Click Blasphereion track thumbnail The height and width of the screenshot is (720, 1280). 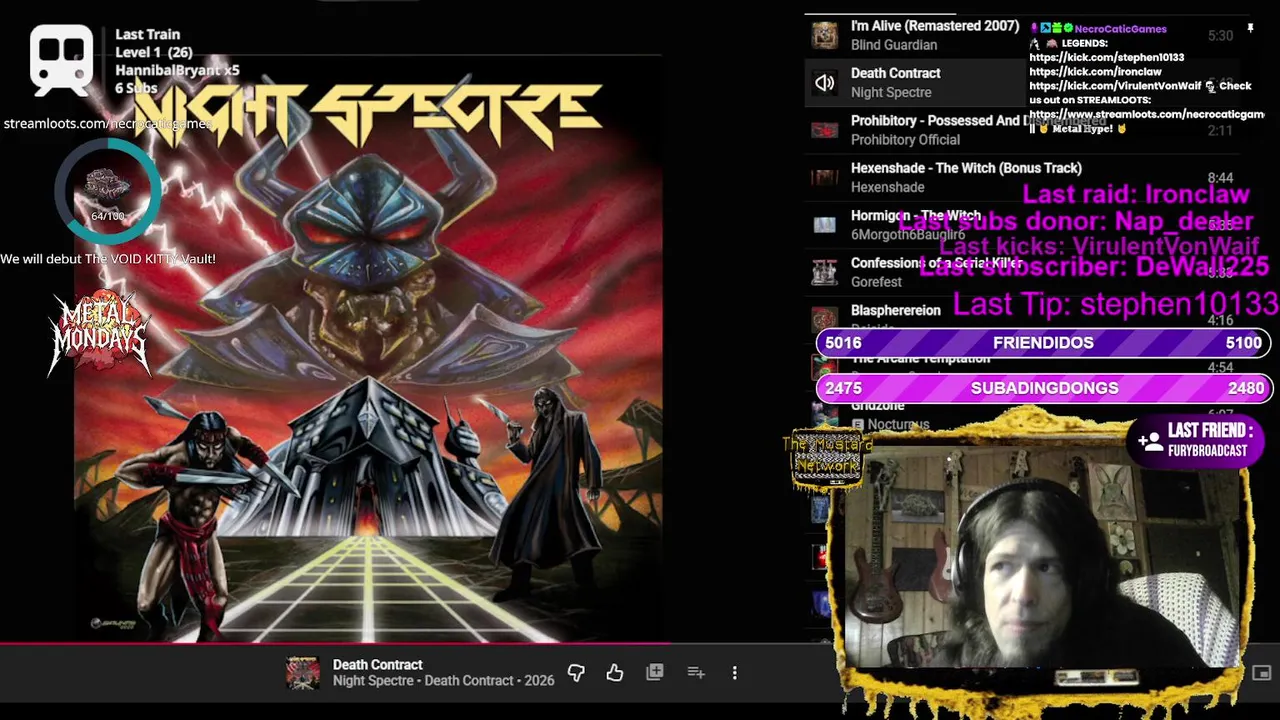click(x=824, y=318)
